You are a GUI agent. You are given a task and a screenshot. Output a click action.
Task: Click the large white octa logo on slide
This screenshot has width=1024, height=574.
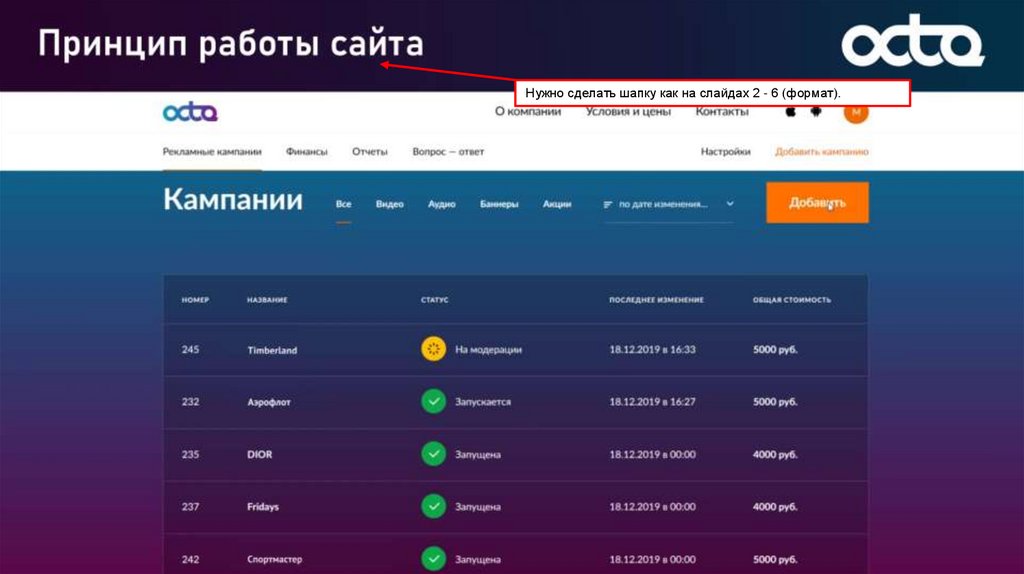point(912,40)
